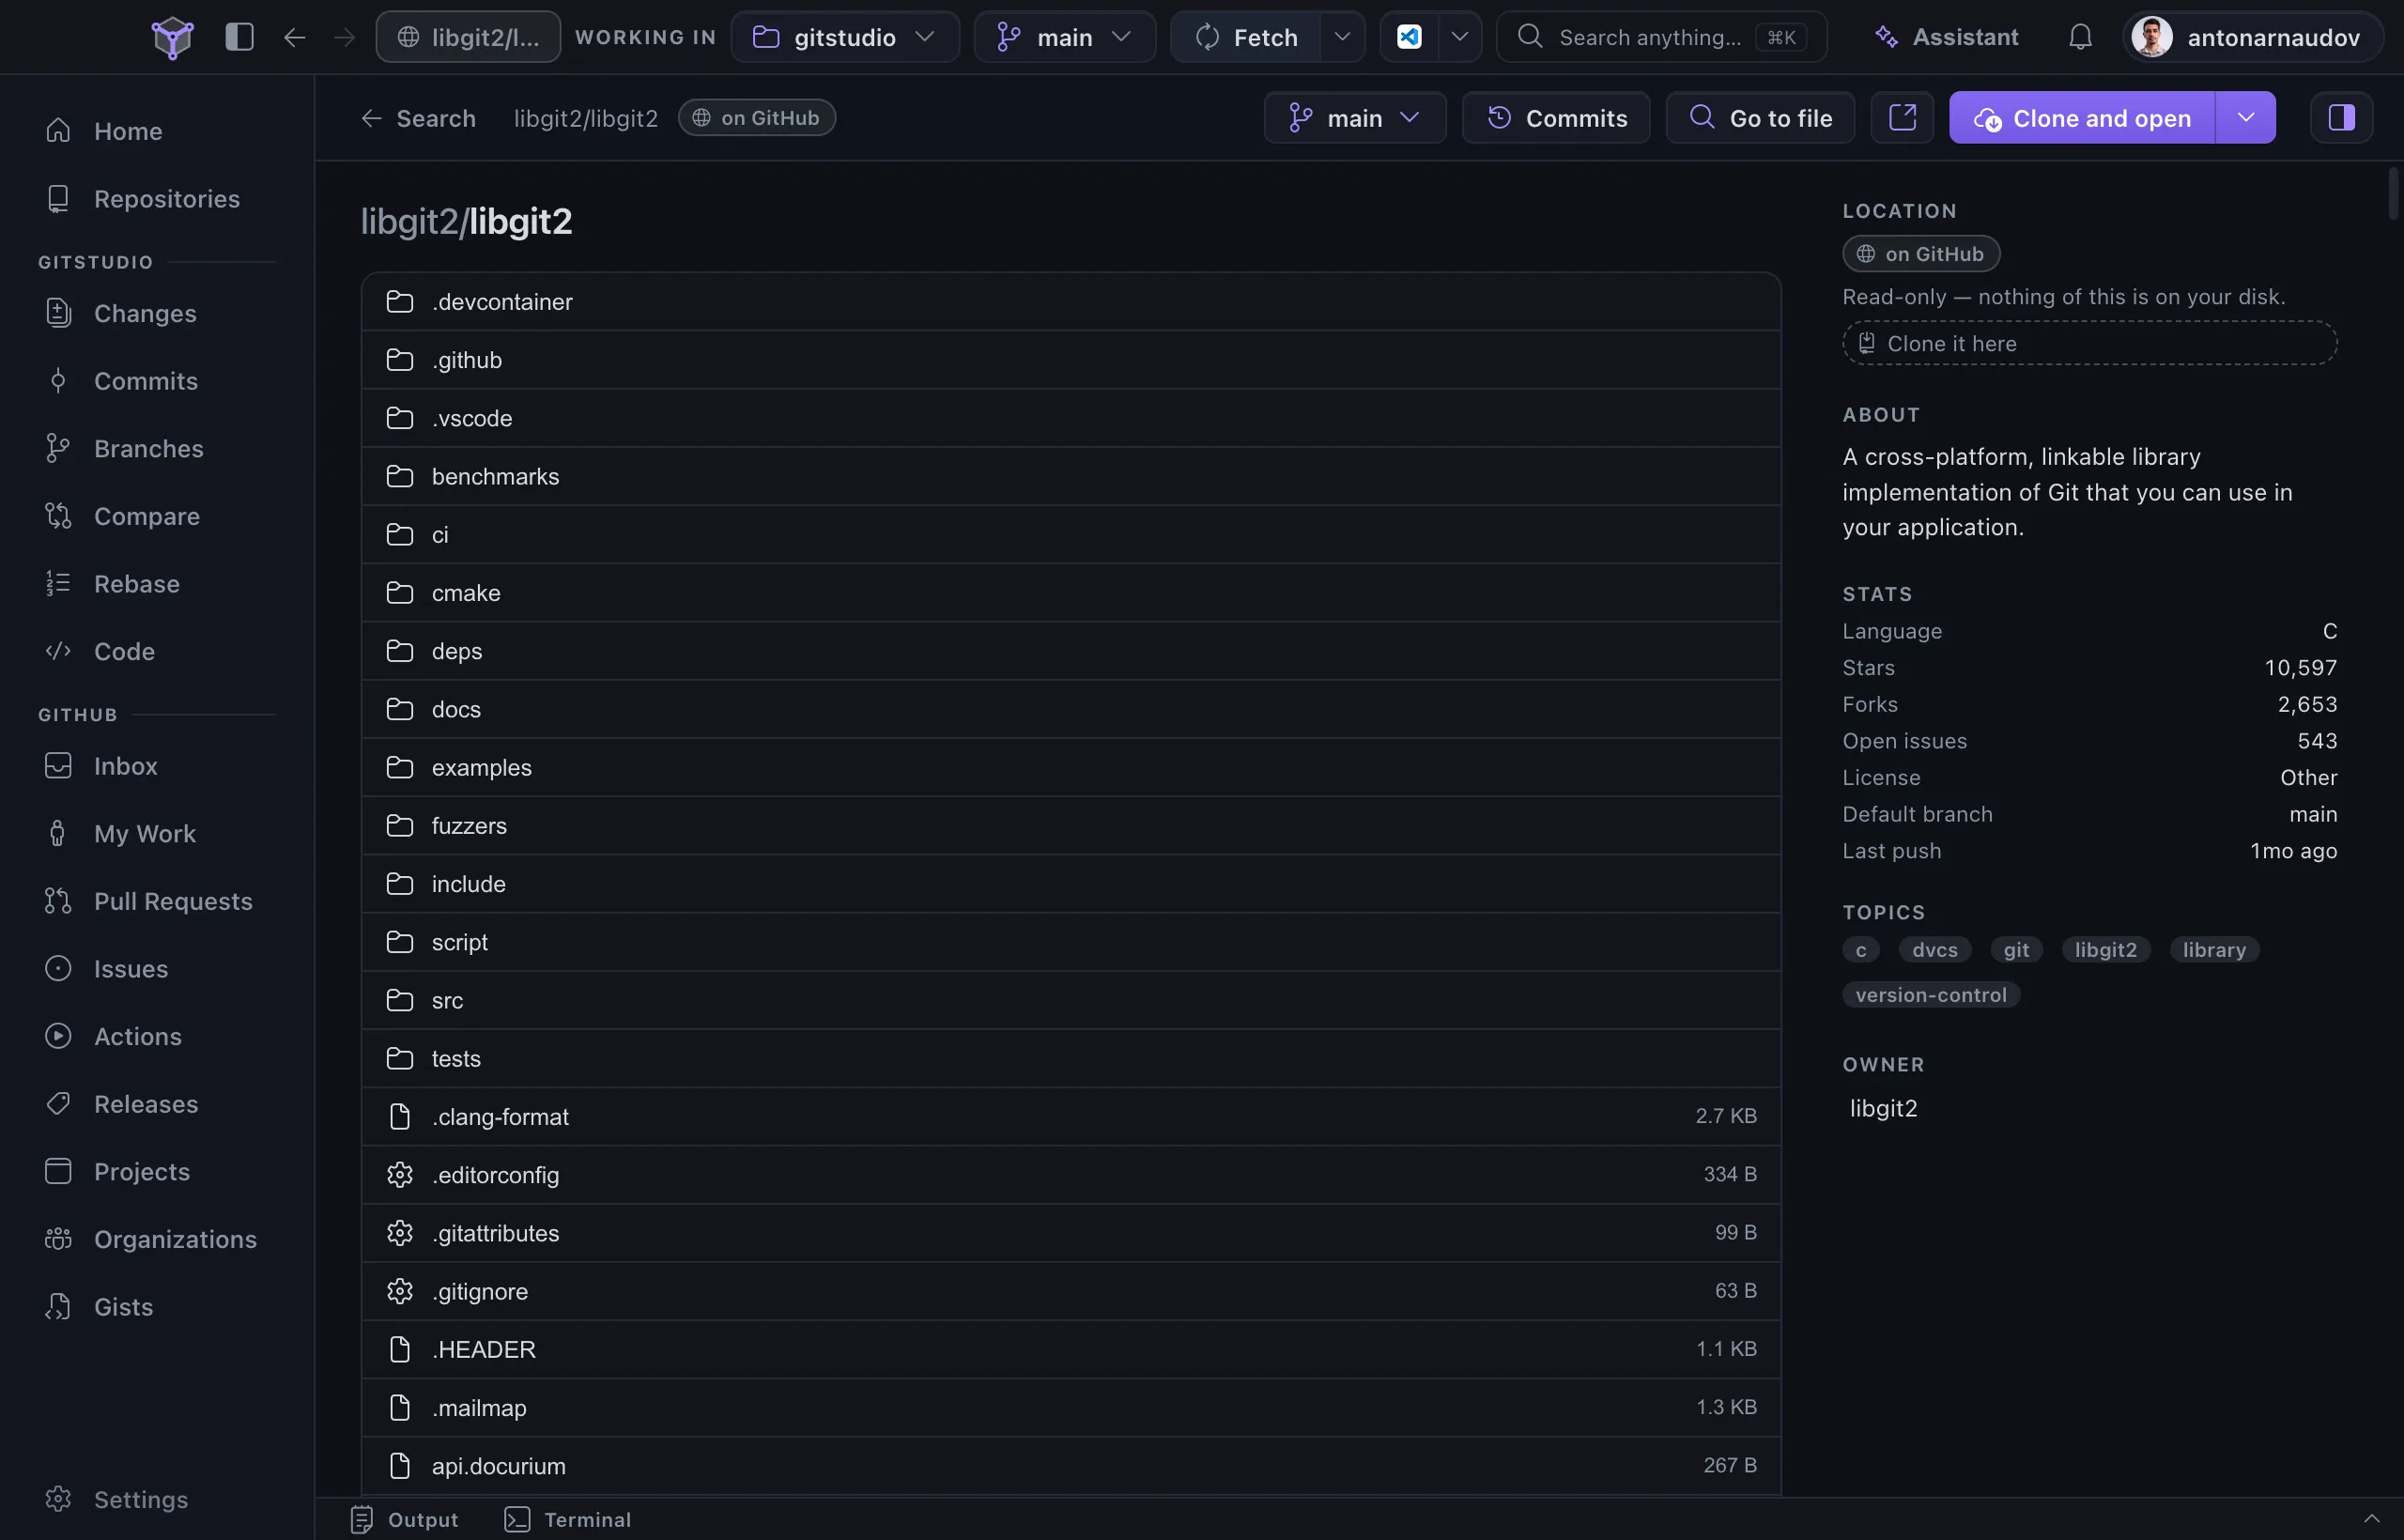The width and height of the screenshot is (2404, 1540).
Task: Open the src folder
Action: pos(1071,1000)
